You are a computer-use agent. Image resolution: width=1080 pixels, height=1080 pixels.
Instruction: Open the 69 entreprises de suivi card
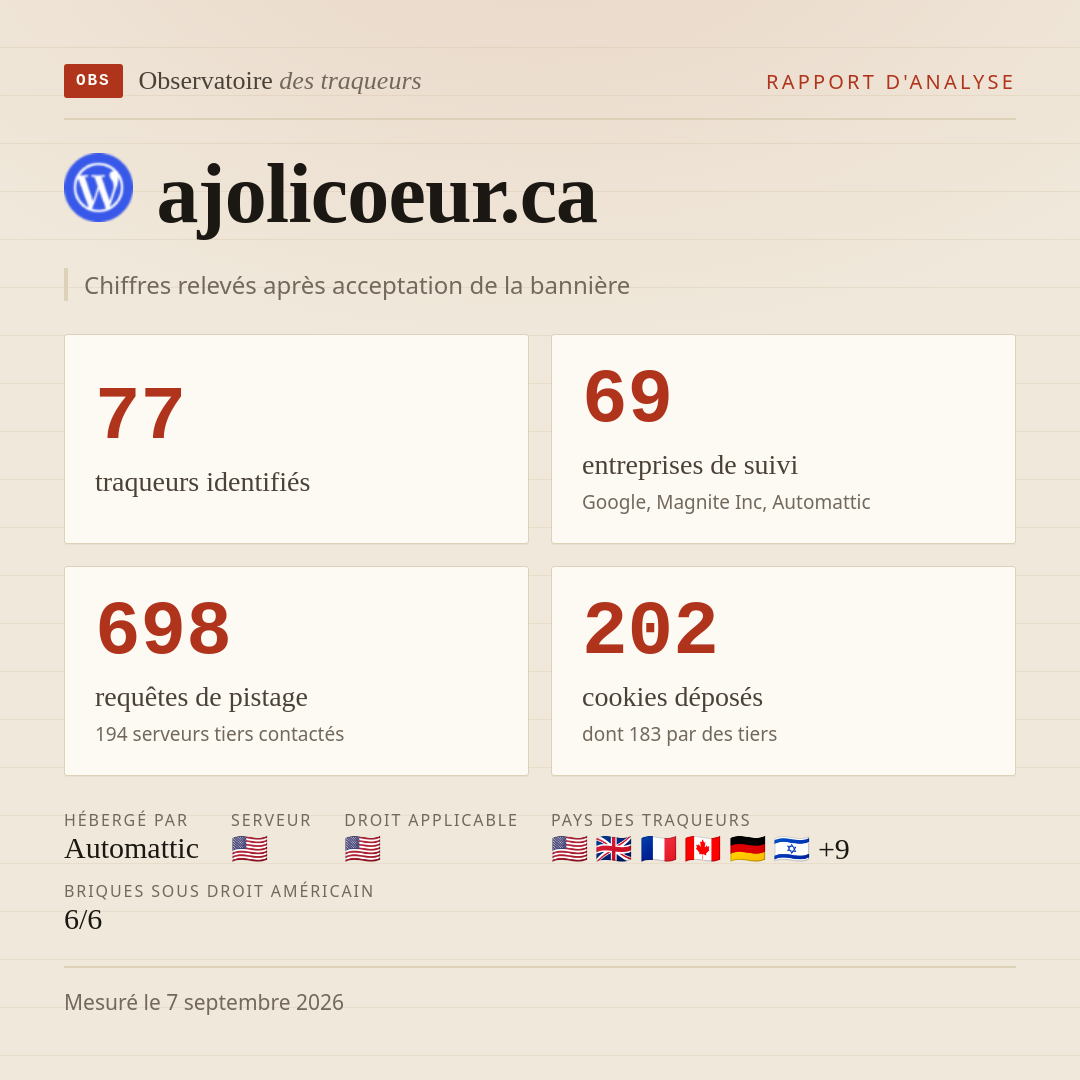783,439
